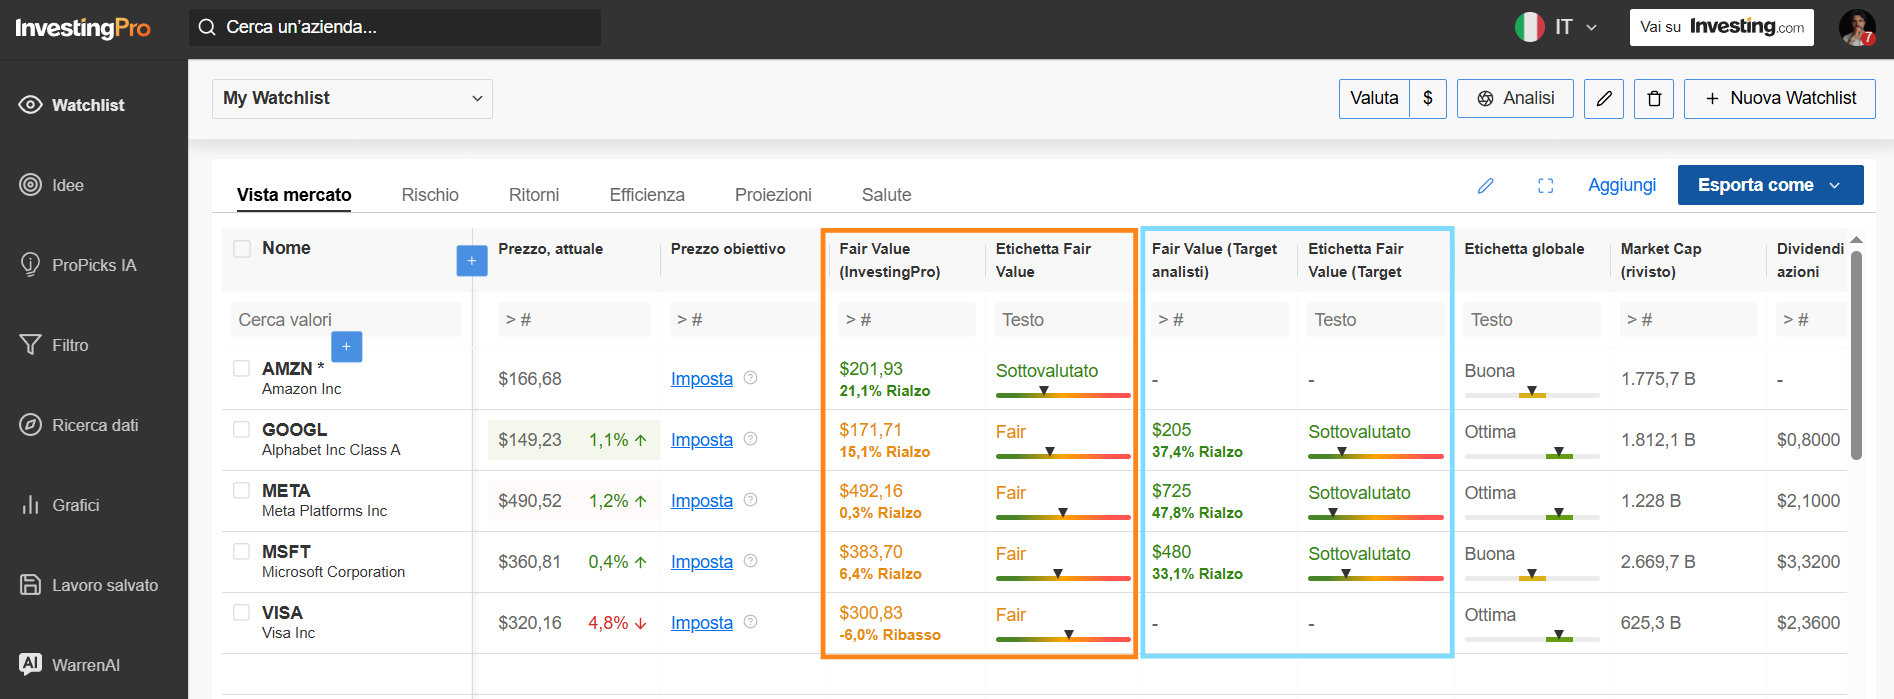Click the search magnifier icon
1894x699 pixels.
207,27
